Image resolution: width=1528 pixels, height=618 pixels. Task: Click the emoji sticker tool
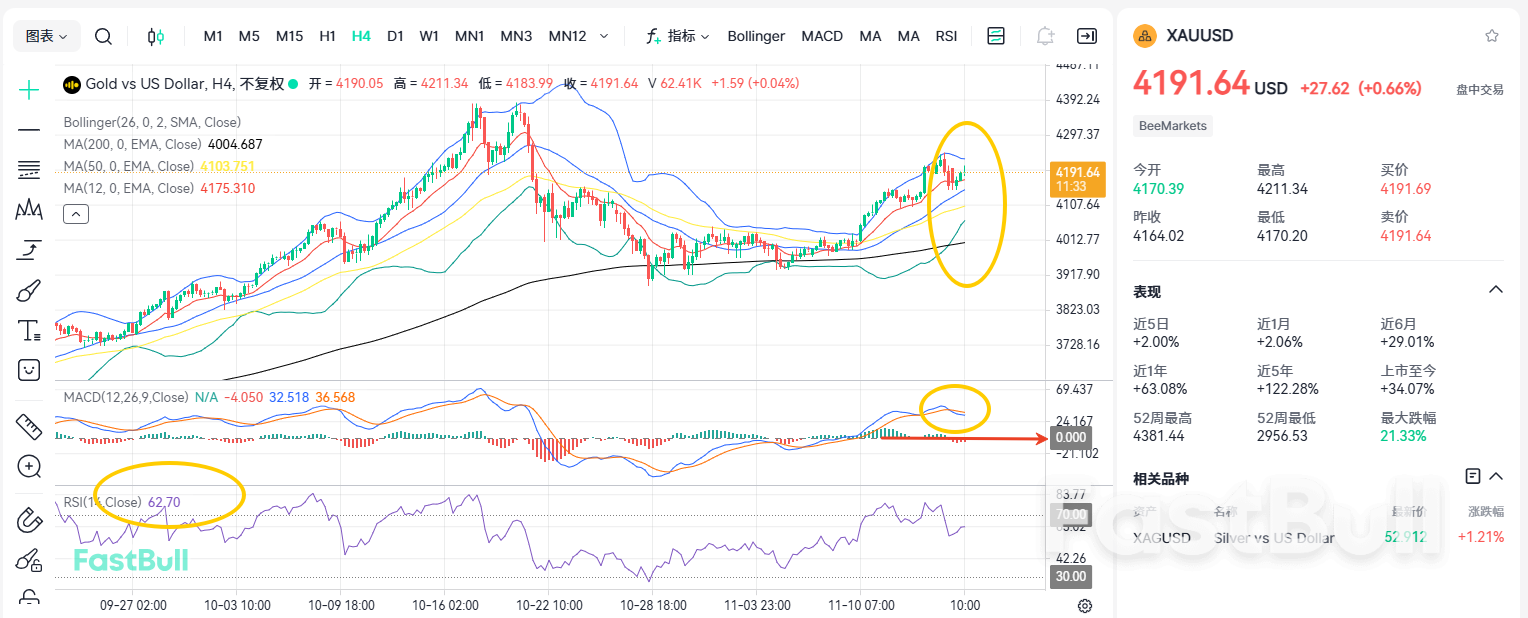pyautogui.click(x=28, y=369)
